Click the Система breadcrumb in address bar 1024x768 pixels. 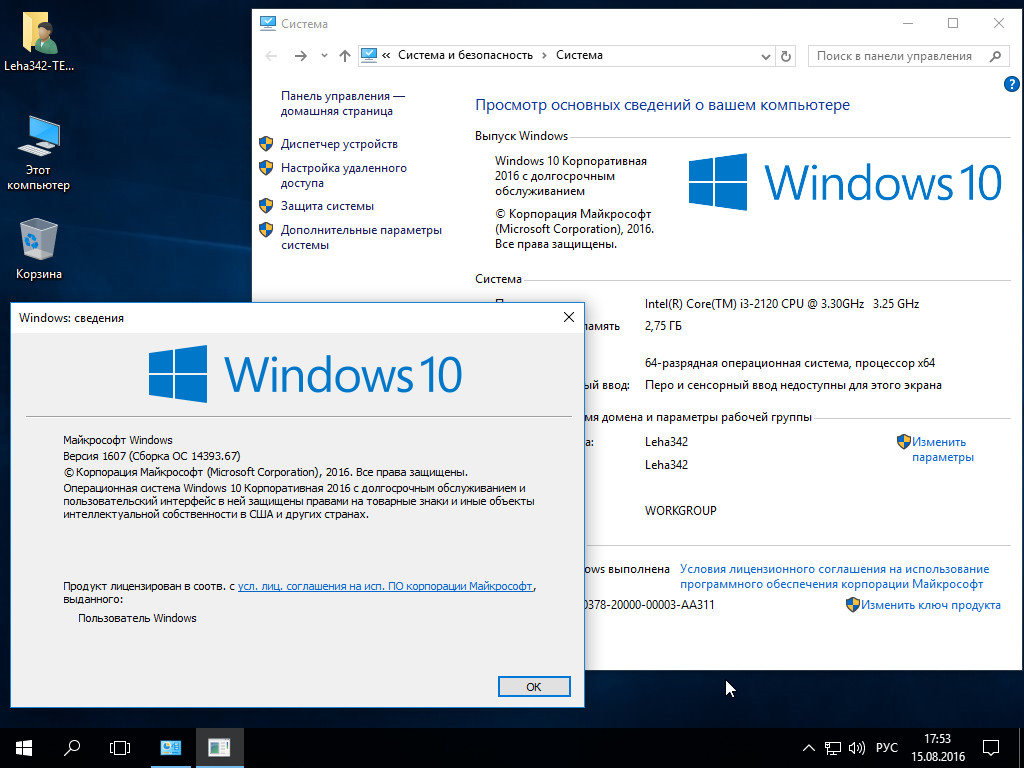(x=579, y=56)
